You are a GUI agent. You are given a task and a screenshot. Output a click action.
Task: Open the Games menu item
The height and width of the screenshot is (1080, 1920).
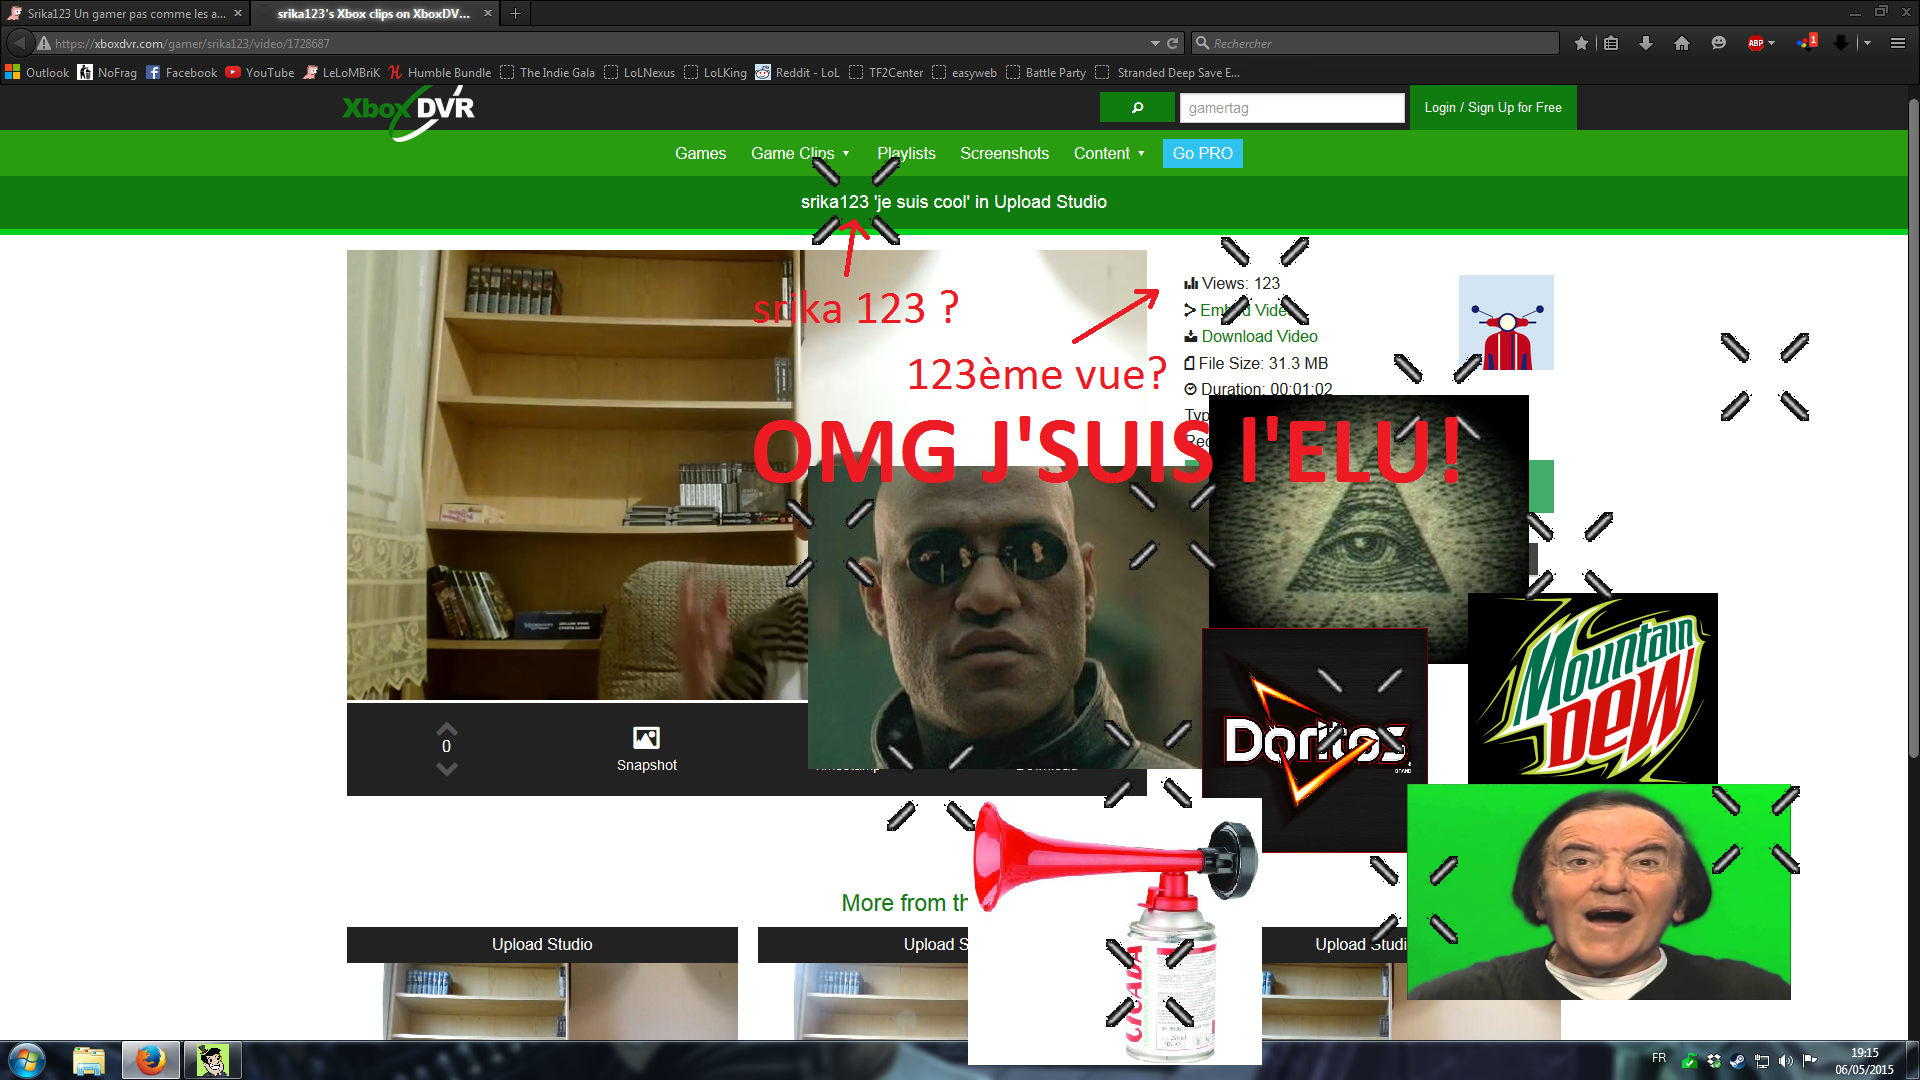[x=700, y=153]
